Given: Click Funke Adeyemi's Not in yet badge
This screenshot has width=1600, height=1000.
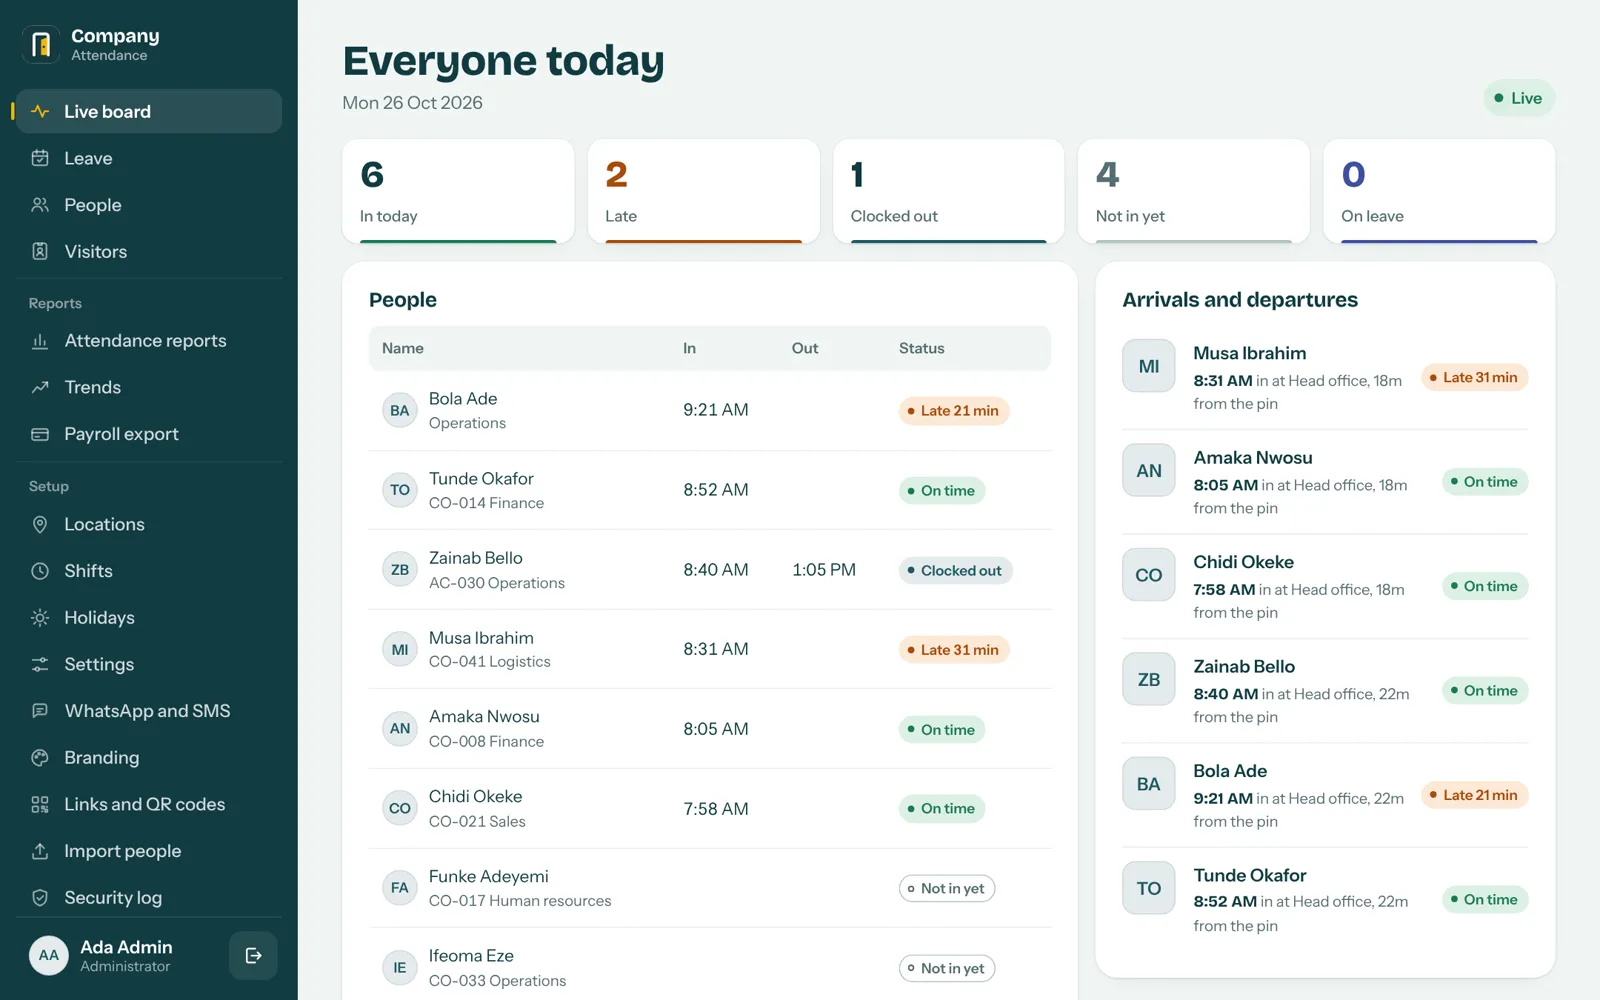Looking at the screenshot, I should (x=947, y=888).
